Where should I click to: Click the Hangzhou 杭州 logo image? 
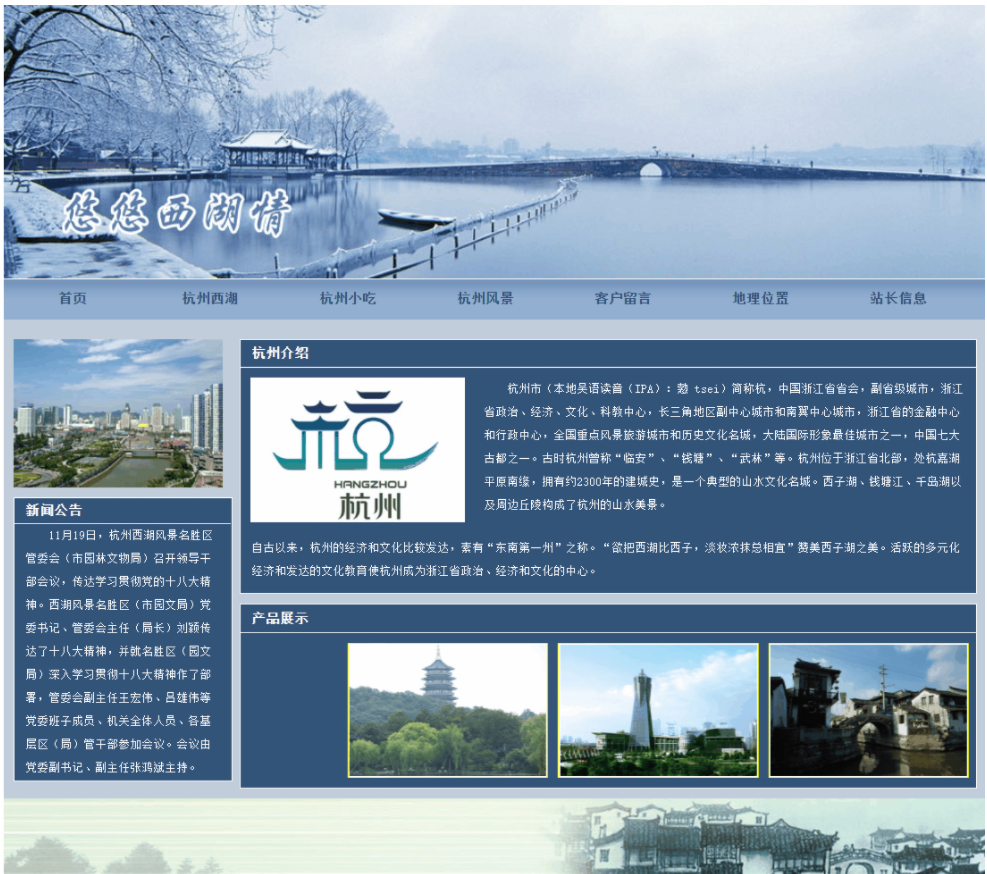click(x=358, y=450)
